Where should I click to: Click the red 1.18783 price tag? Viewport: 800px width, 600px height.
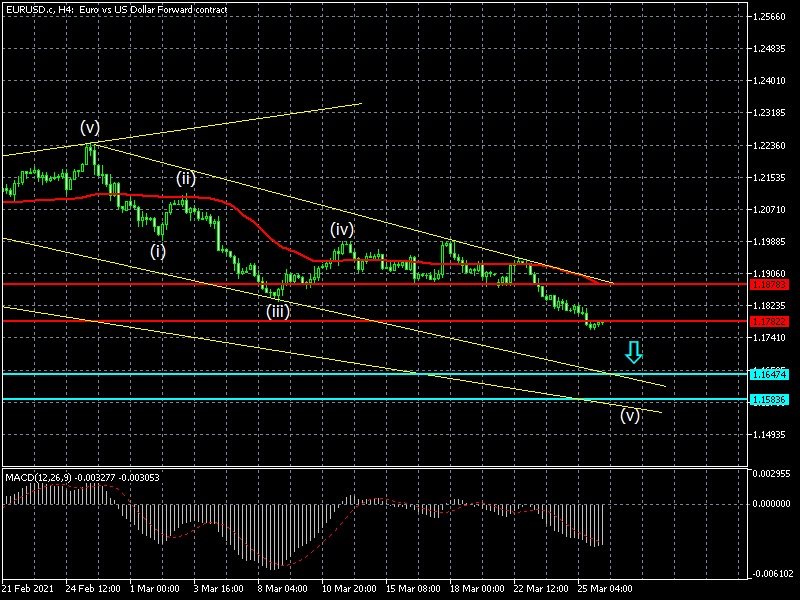pyautogui.click(x=768, y=285)
